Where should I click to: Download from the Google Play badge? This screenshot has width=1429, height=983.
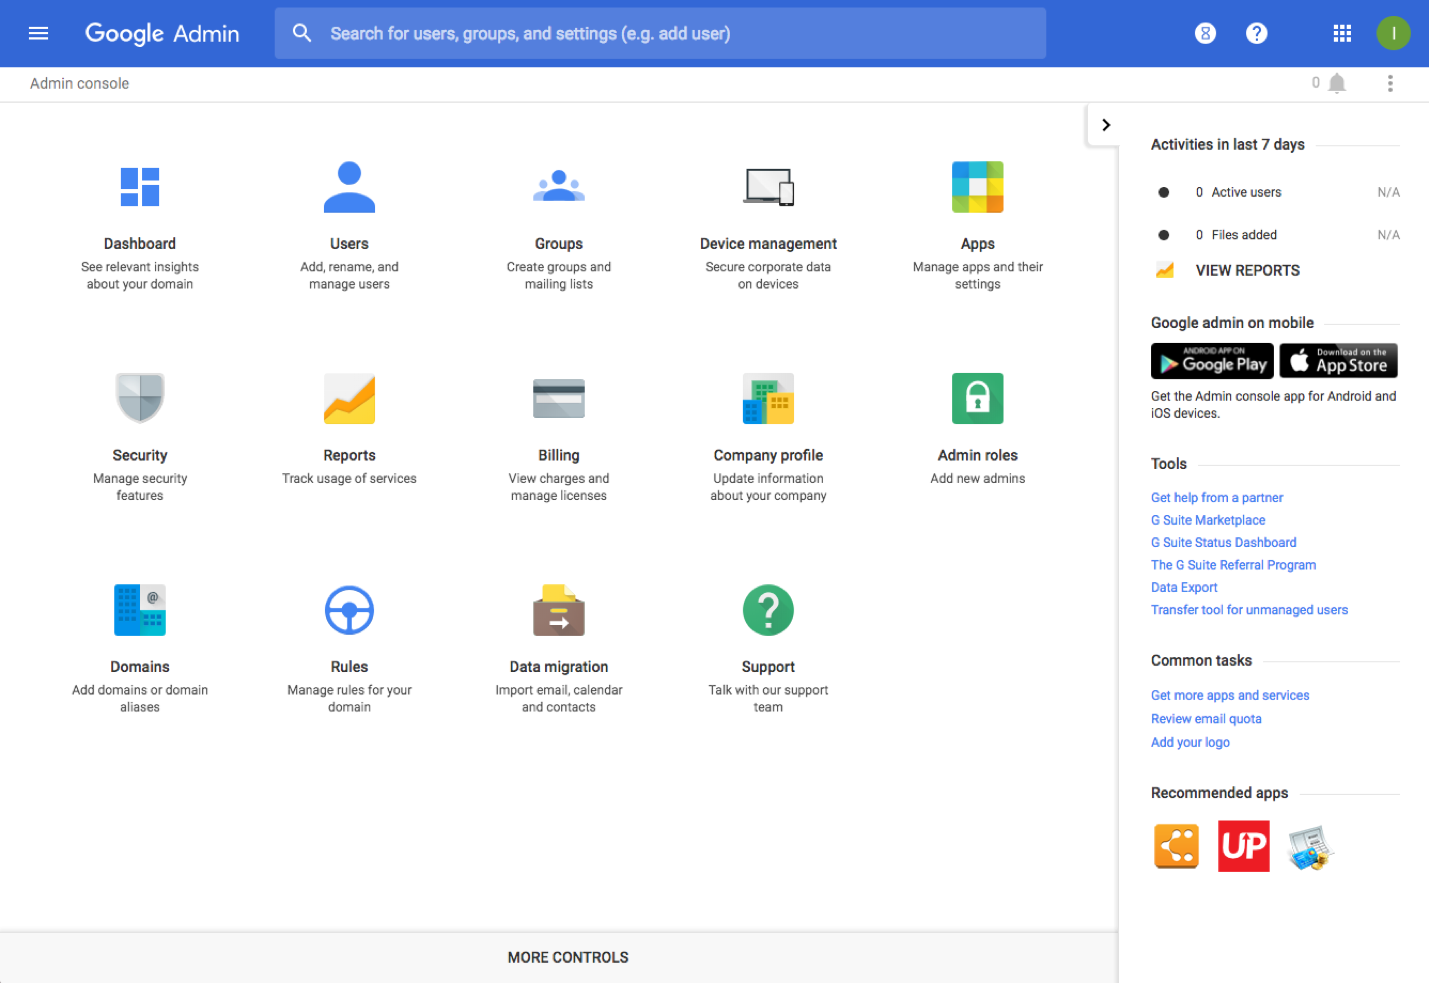click(x=1212, y=361)
